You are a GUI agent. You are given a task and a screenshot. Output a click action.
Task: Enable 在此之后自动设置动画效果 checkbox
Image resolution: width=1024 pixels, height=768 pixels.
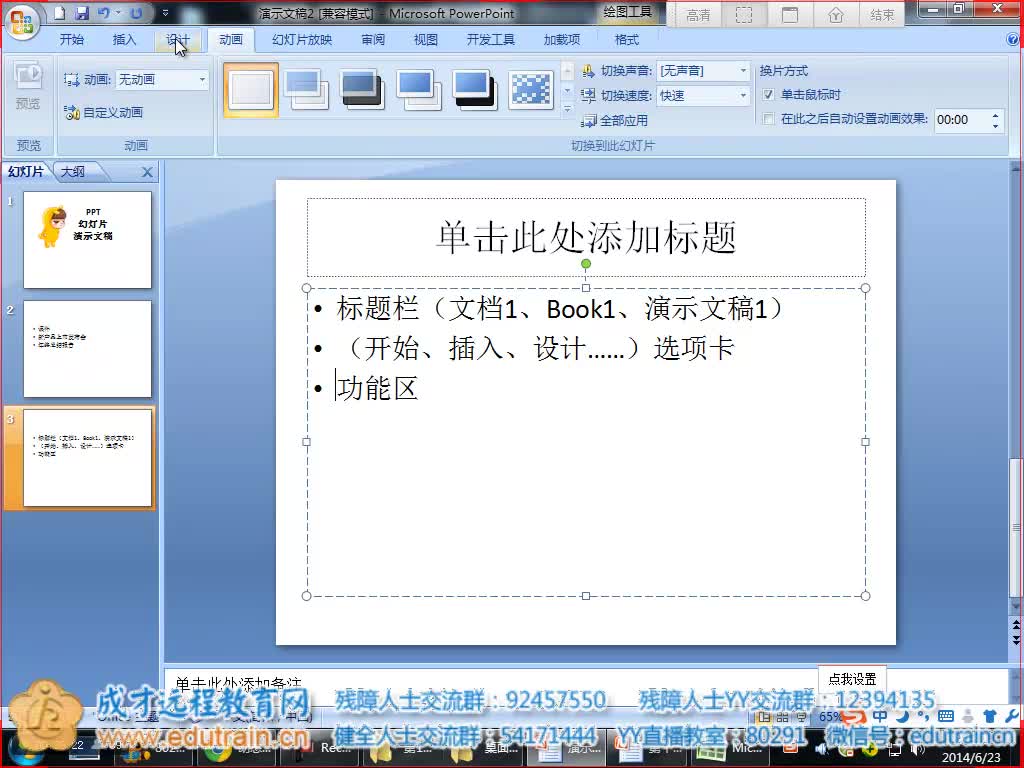pos(768,119)
